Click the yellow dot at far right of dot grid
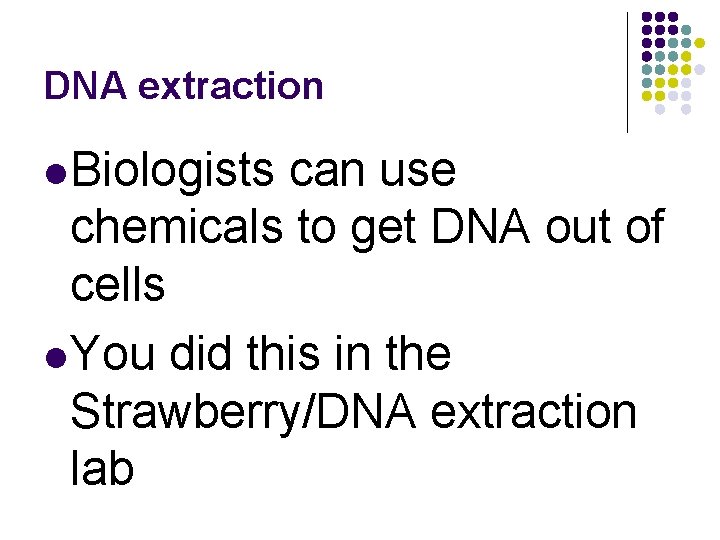The width and height of the screenshot is (720, 540). click(x=699, y=43)
